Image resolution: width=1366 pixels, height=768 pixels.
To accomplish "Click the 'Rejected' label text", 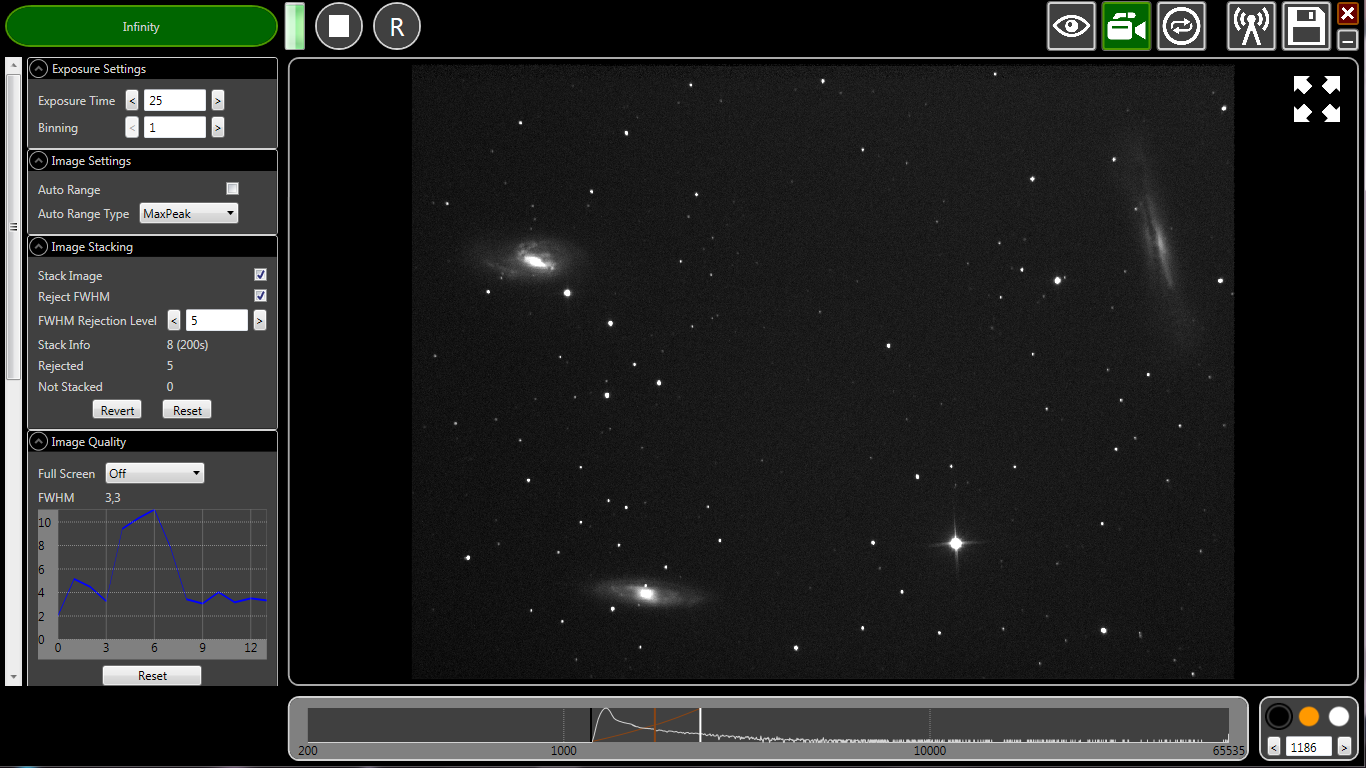I will click(x=61, y=366).
